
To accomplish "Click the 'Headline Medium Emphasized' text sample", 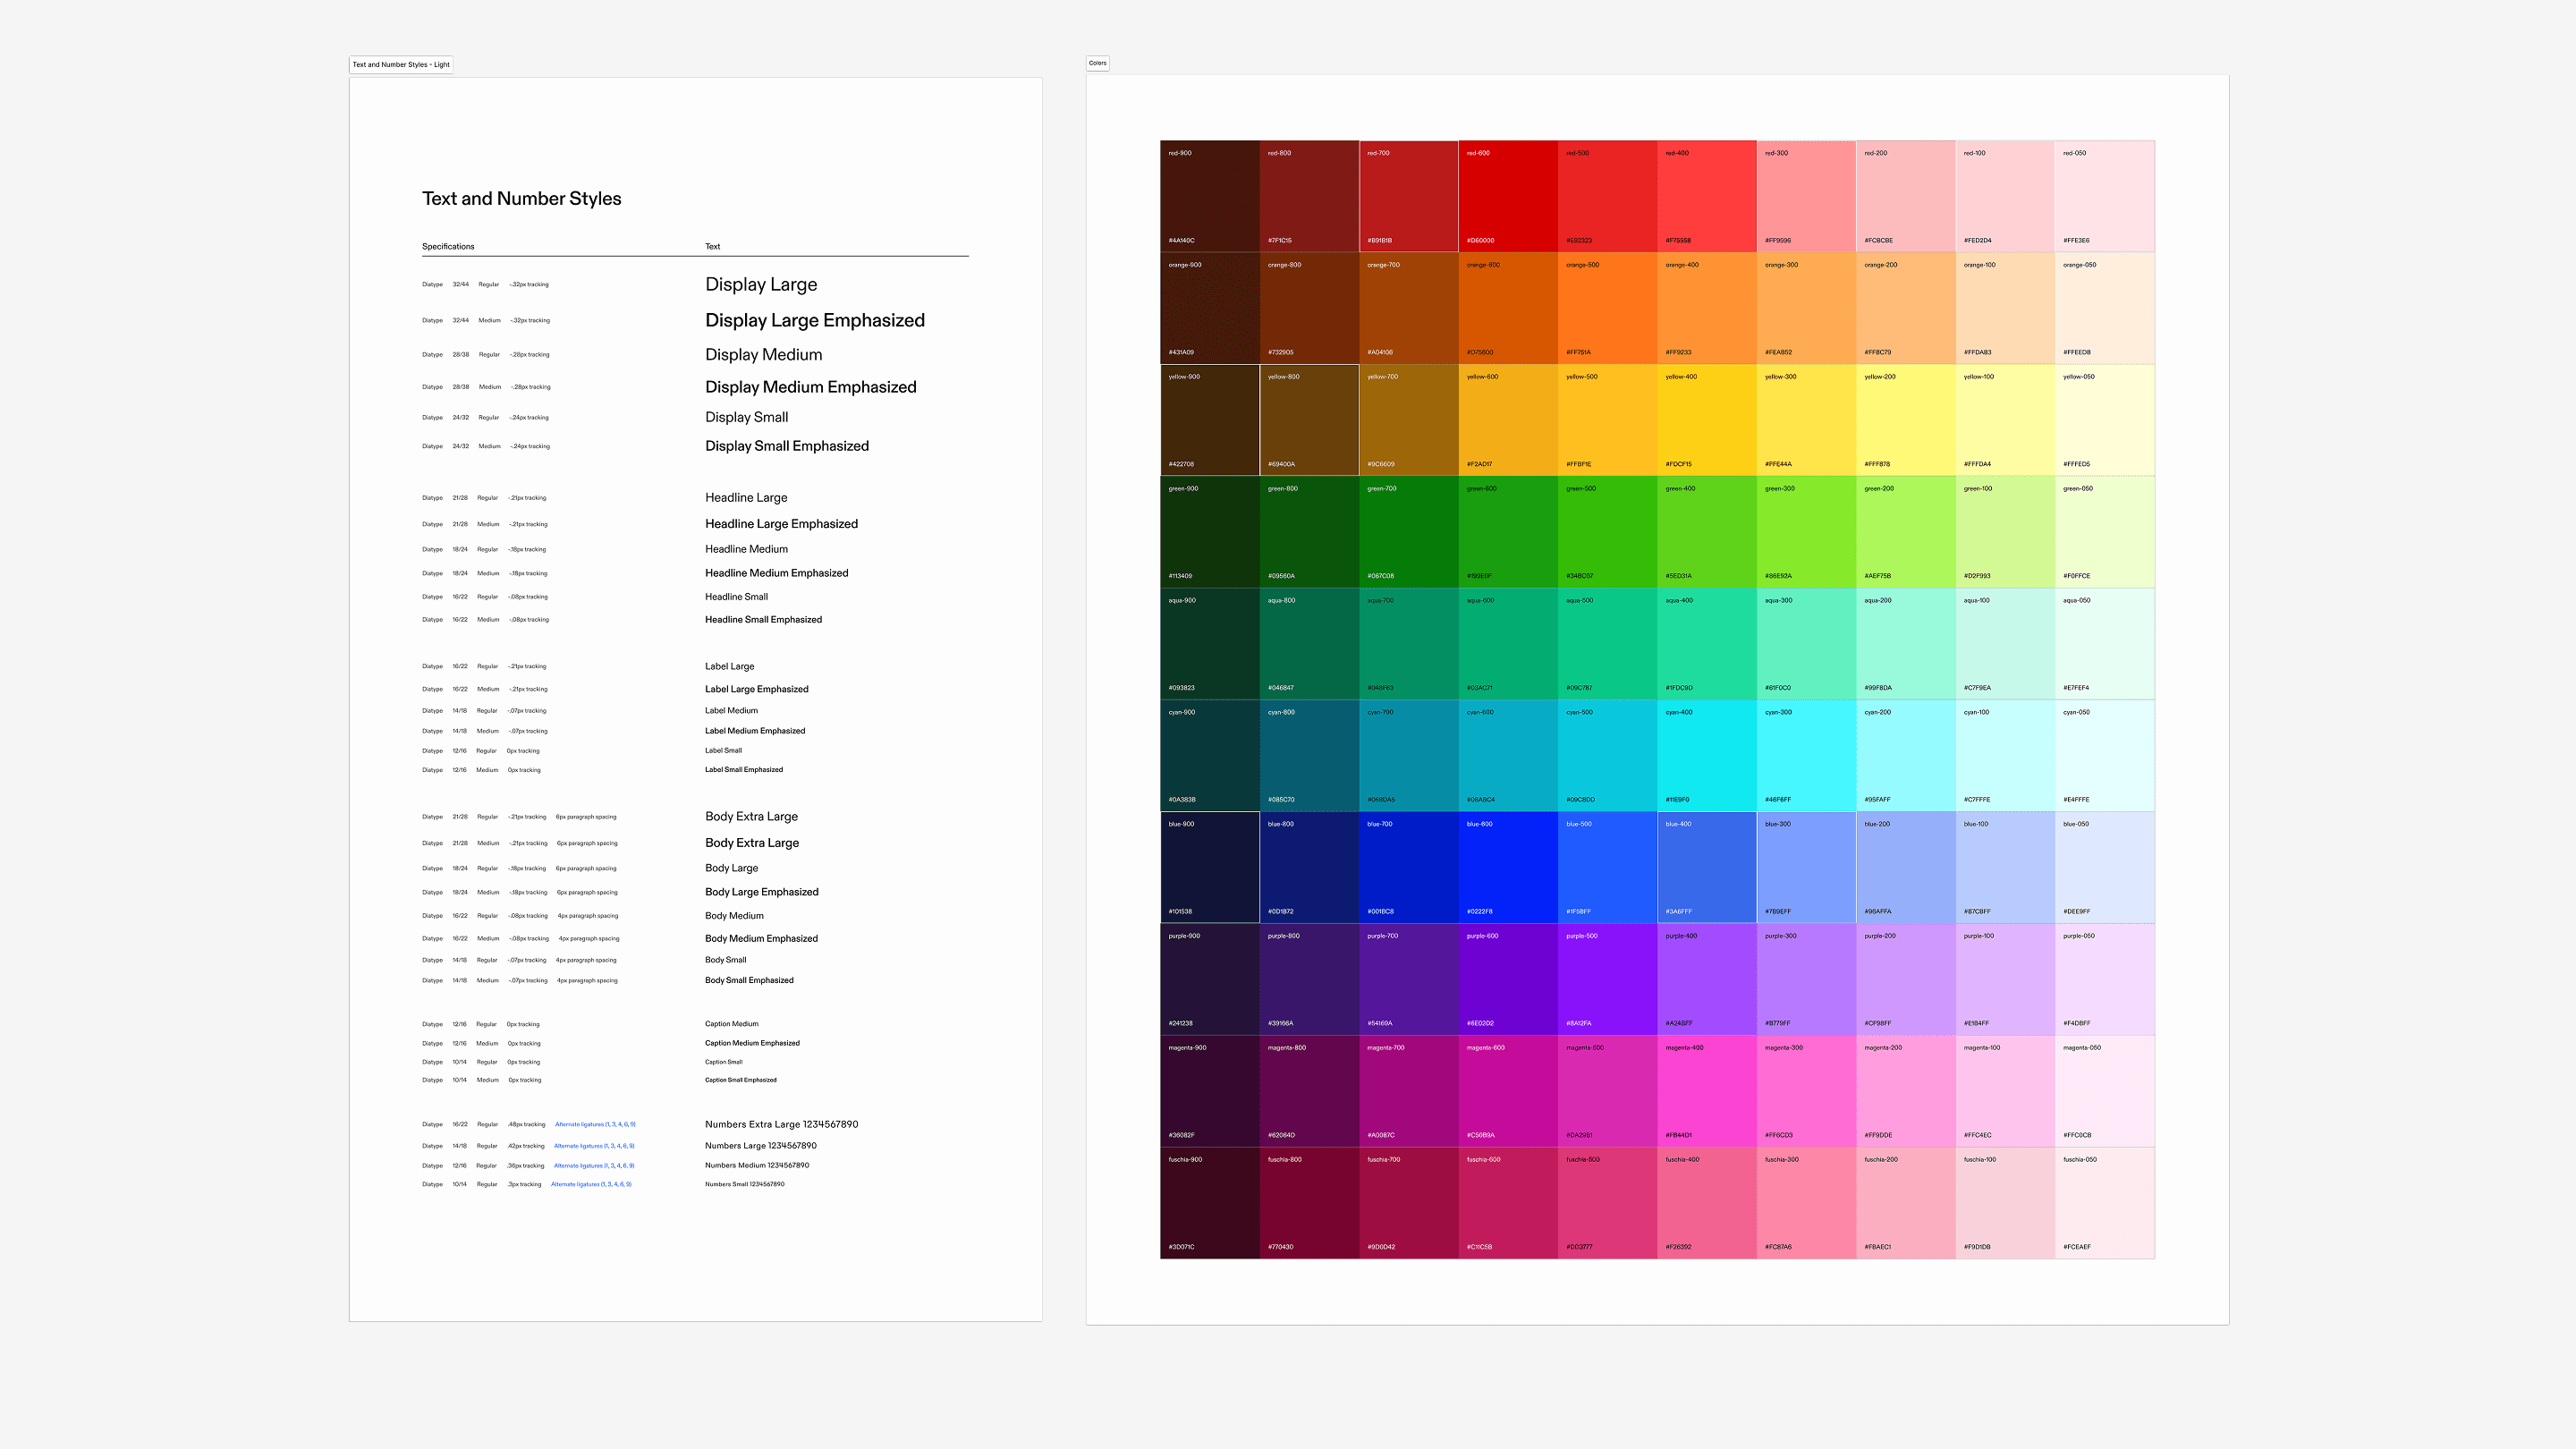I will (776, 574).
